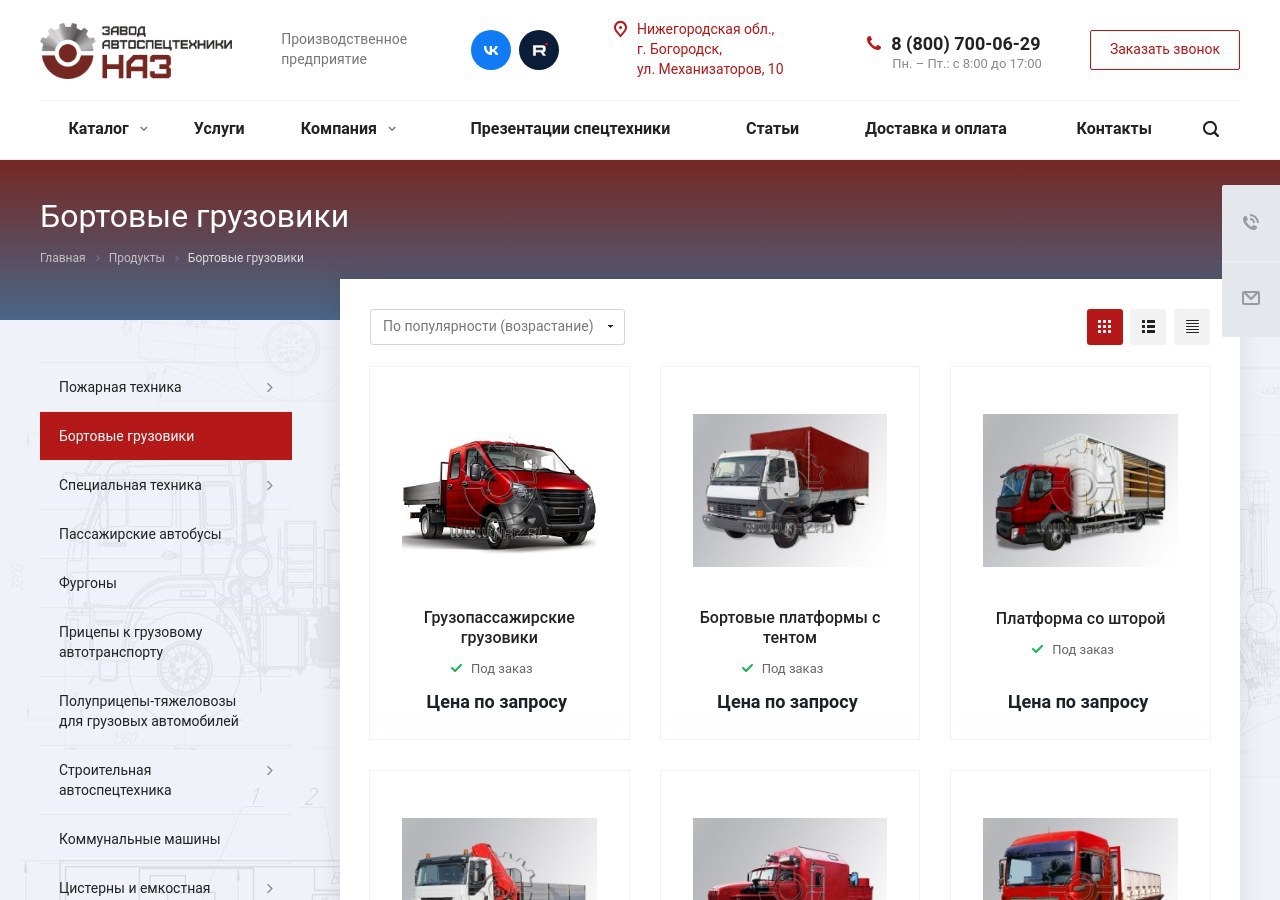Viewport: 1280px width, 900px height.
Task: Open the Услуги menu item
Action: click(x=219, y=129)
